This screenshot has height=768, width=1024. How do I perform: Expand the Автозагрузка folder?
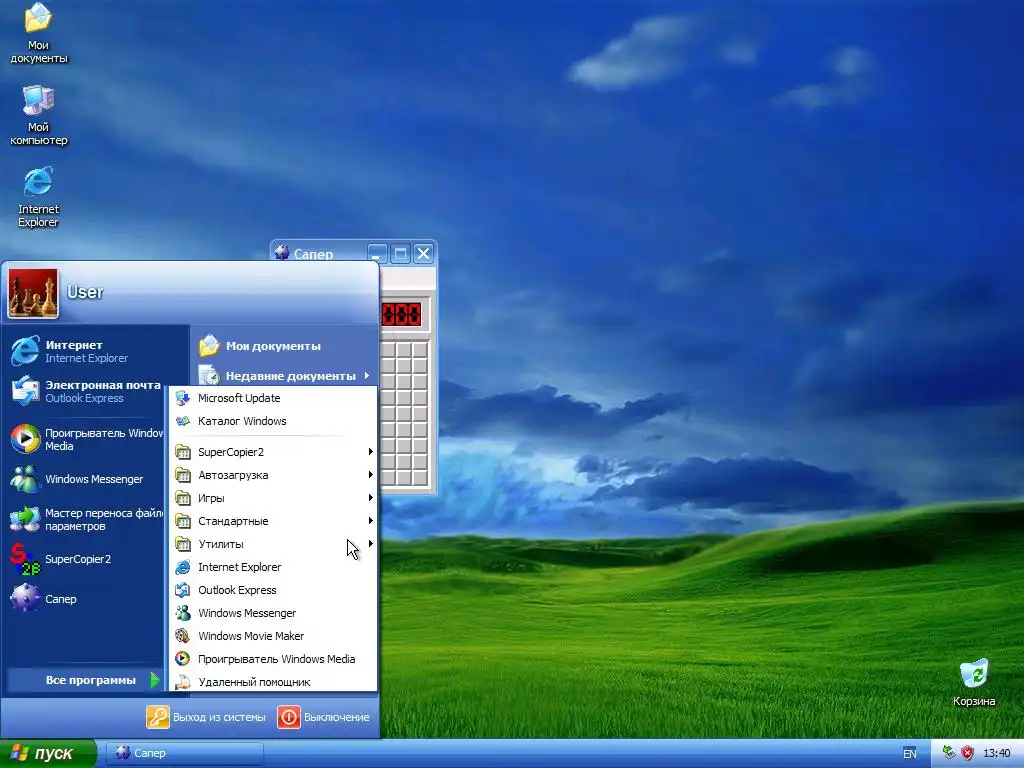pos(273,475)
